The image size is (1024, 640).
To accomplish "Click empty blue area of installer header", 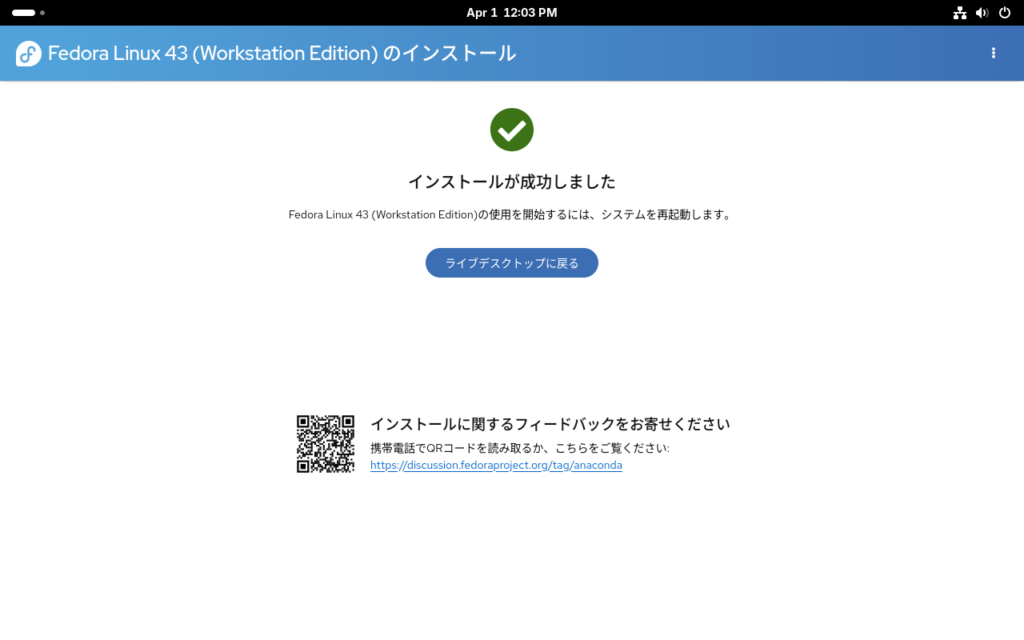I will (750, 54).
